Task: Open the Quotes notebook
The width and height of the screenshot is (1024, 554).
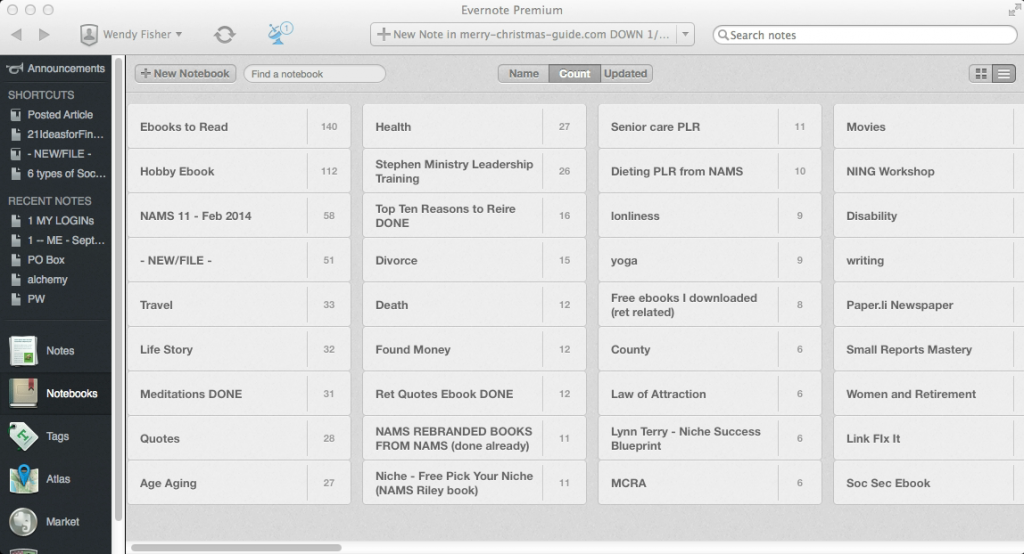Action: 239,438
